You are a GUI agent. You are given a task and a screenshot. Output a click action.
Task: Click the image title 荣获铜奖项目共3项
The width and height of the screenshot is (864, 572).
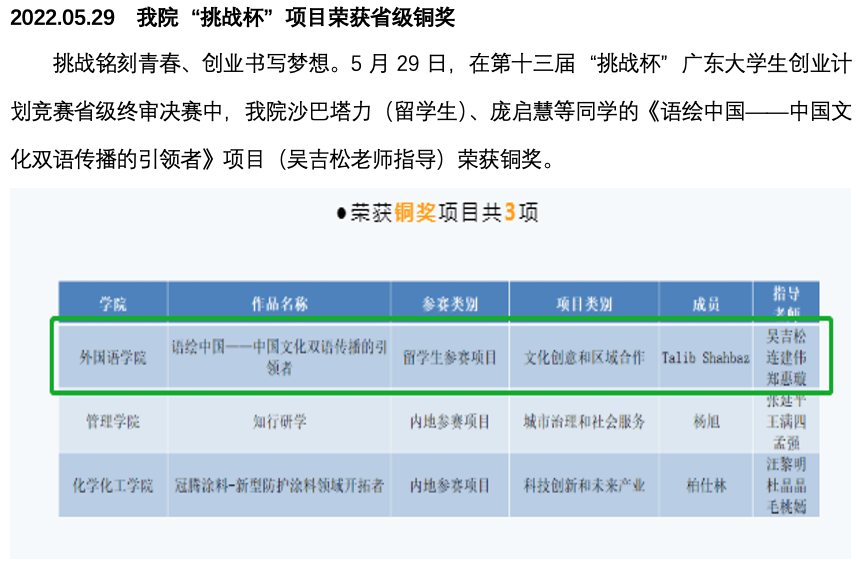click(438, 213)
